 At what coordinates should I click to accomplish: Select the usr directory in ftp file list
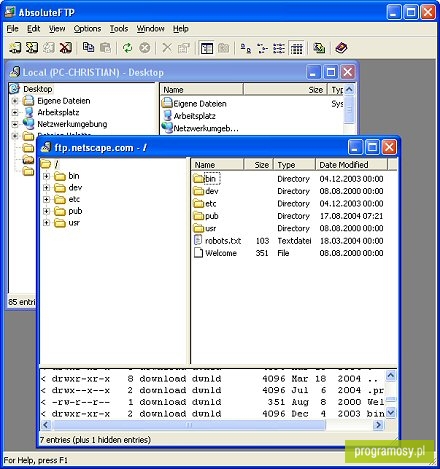(x=211, y=228)
